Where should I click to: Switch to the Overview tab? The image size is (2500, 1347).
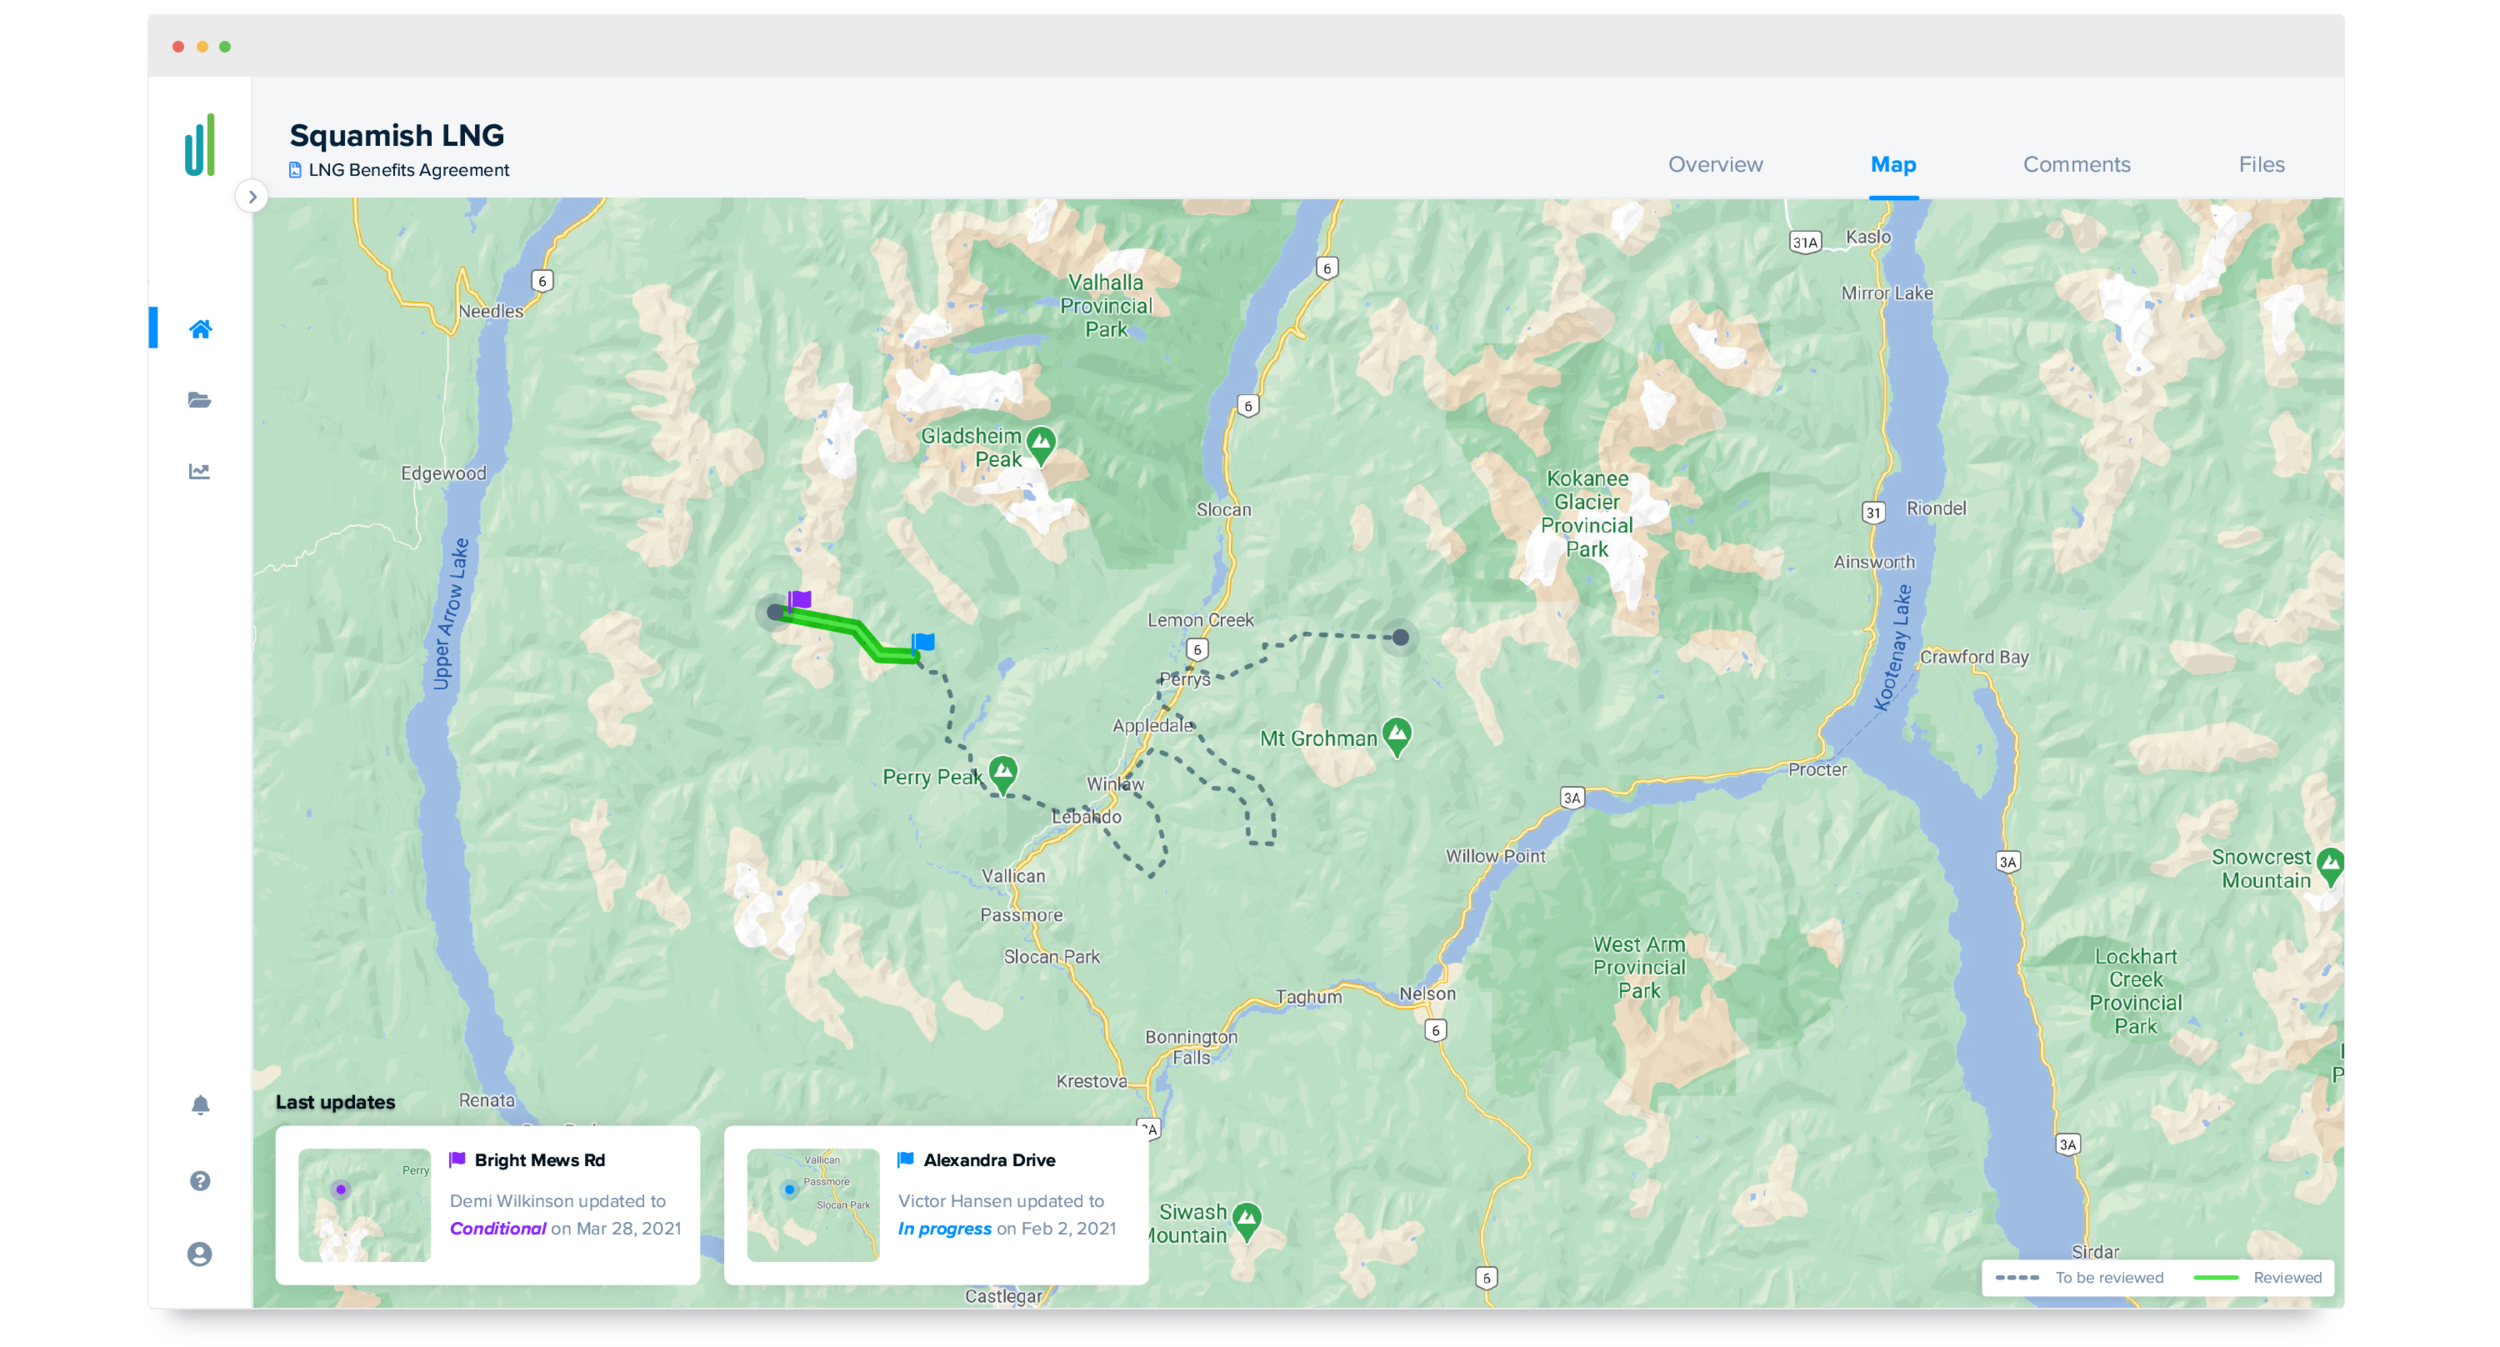click(x=1715, y=164)
